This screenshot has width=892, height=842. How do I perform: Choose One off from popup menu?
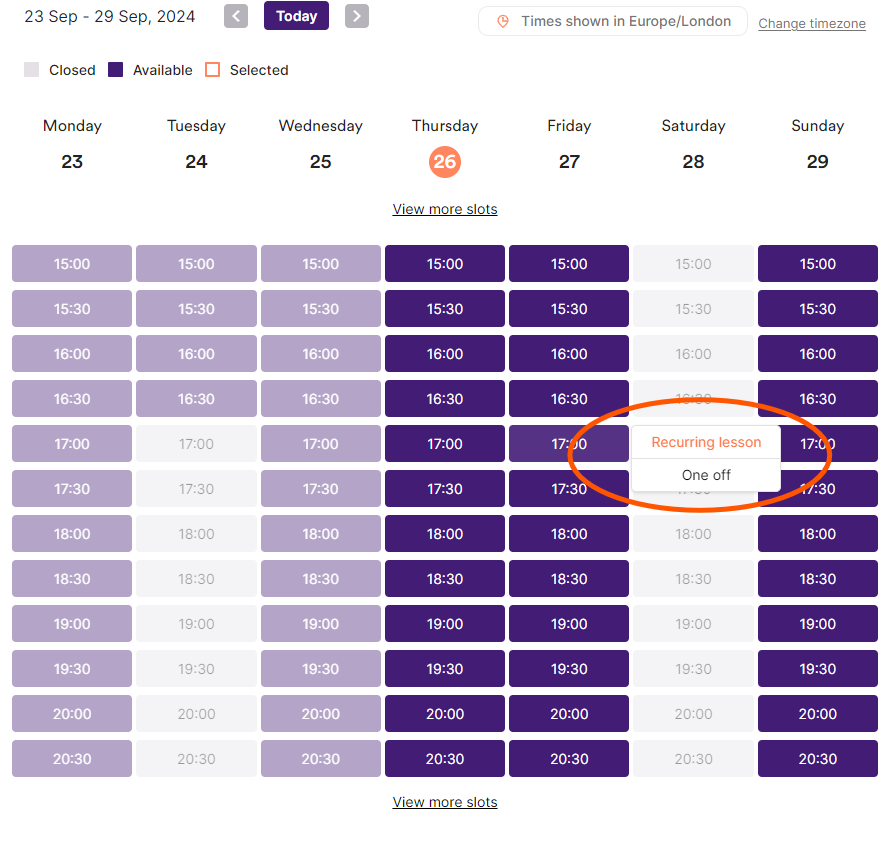tap(706, 475)
